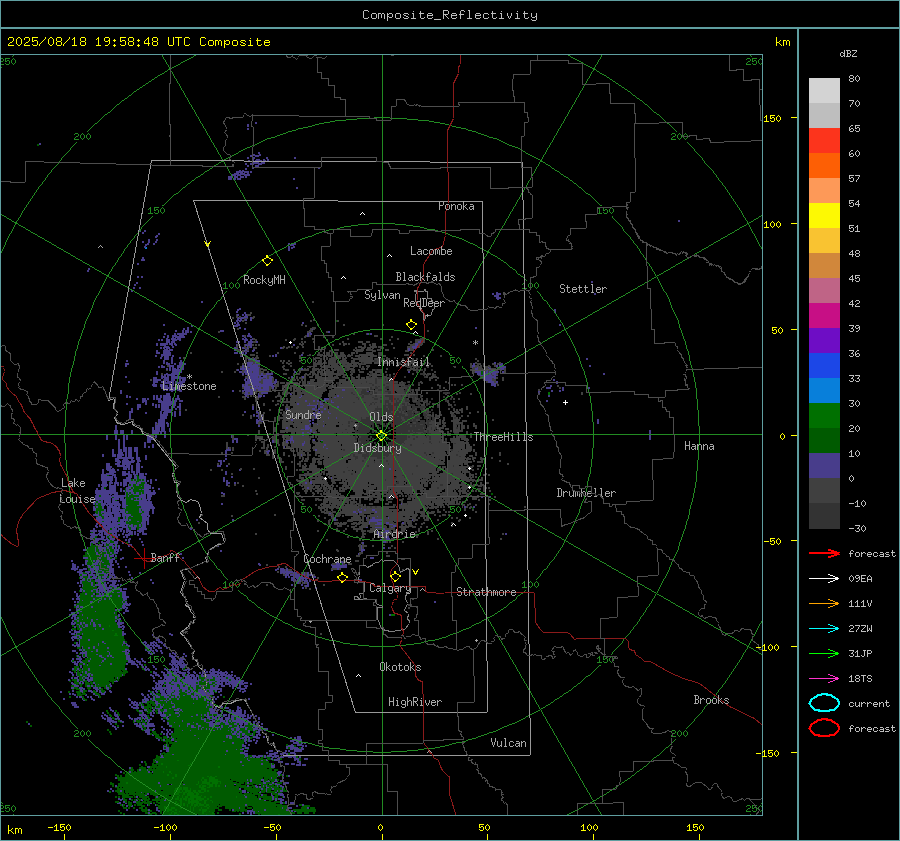Click the magenta 18TS arrow icon
The width and height of the screenshot is (900, 841).
tap(824, 679)
